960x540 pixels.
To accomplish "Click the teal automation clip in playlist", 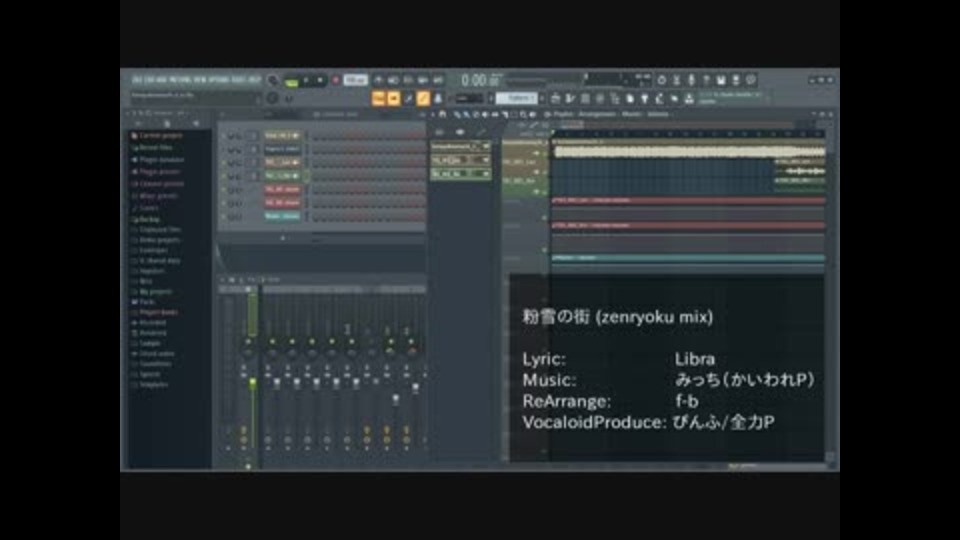I will pyautogui.click(x=688, y=258).
